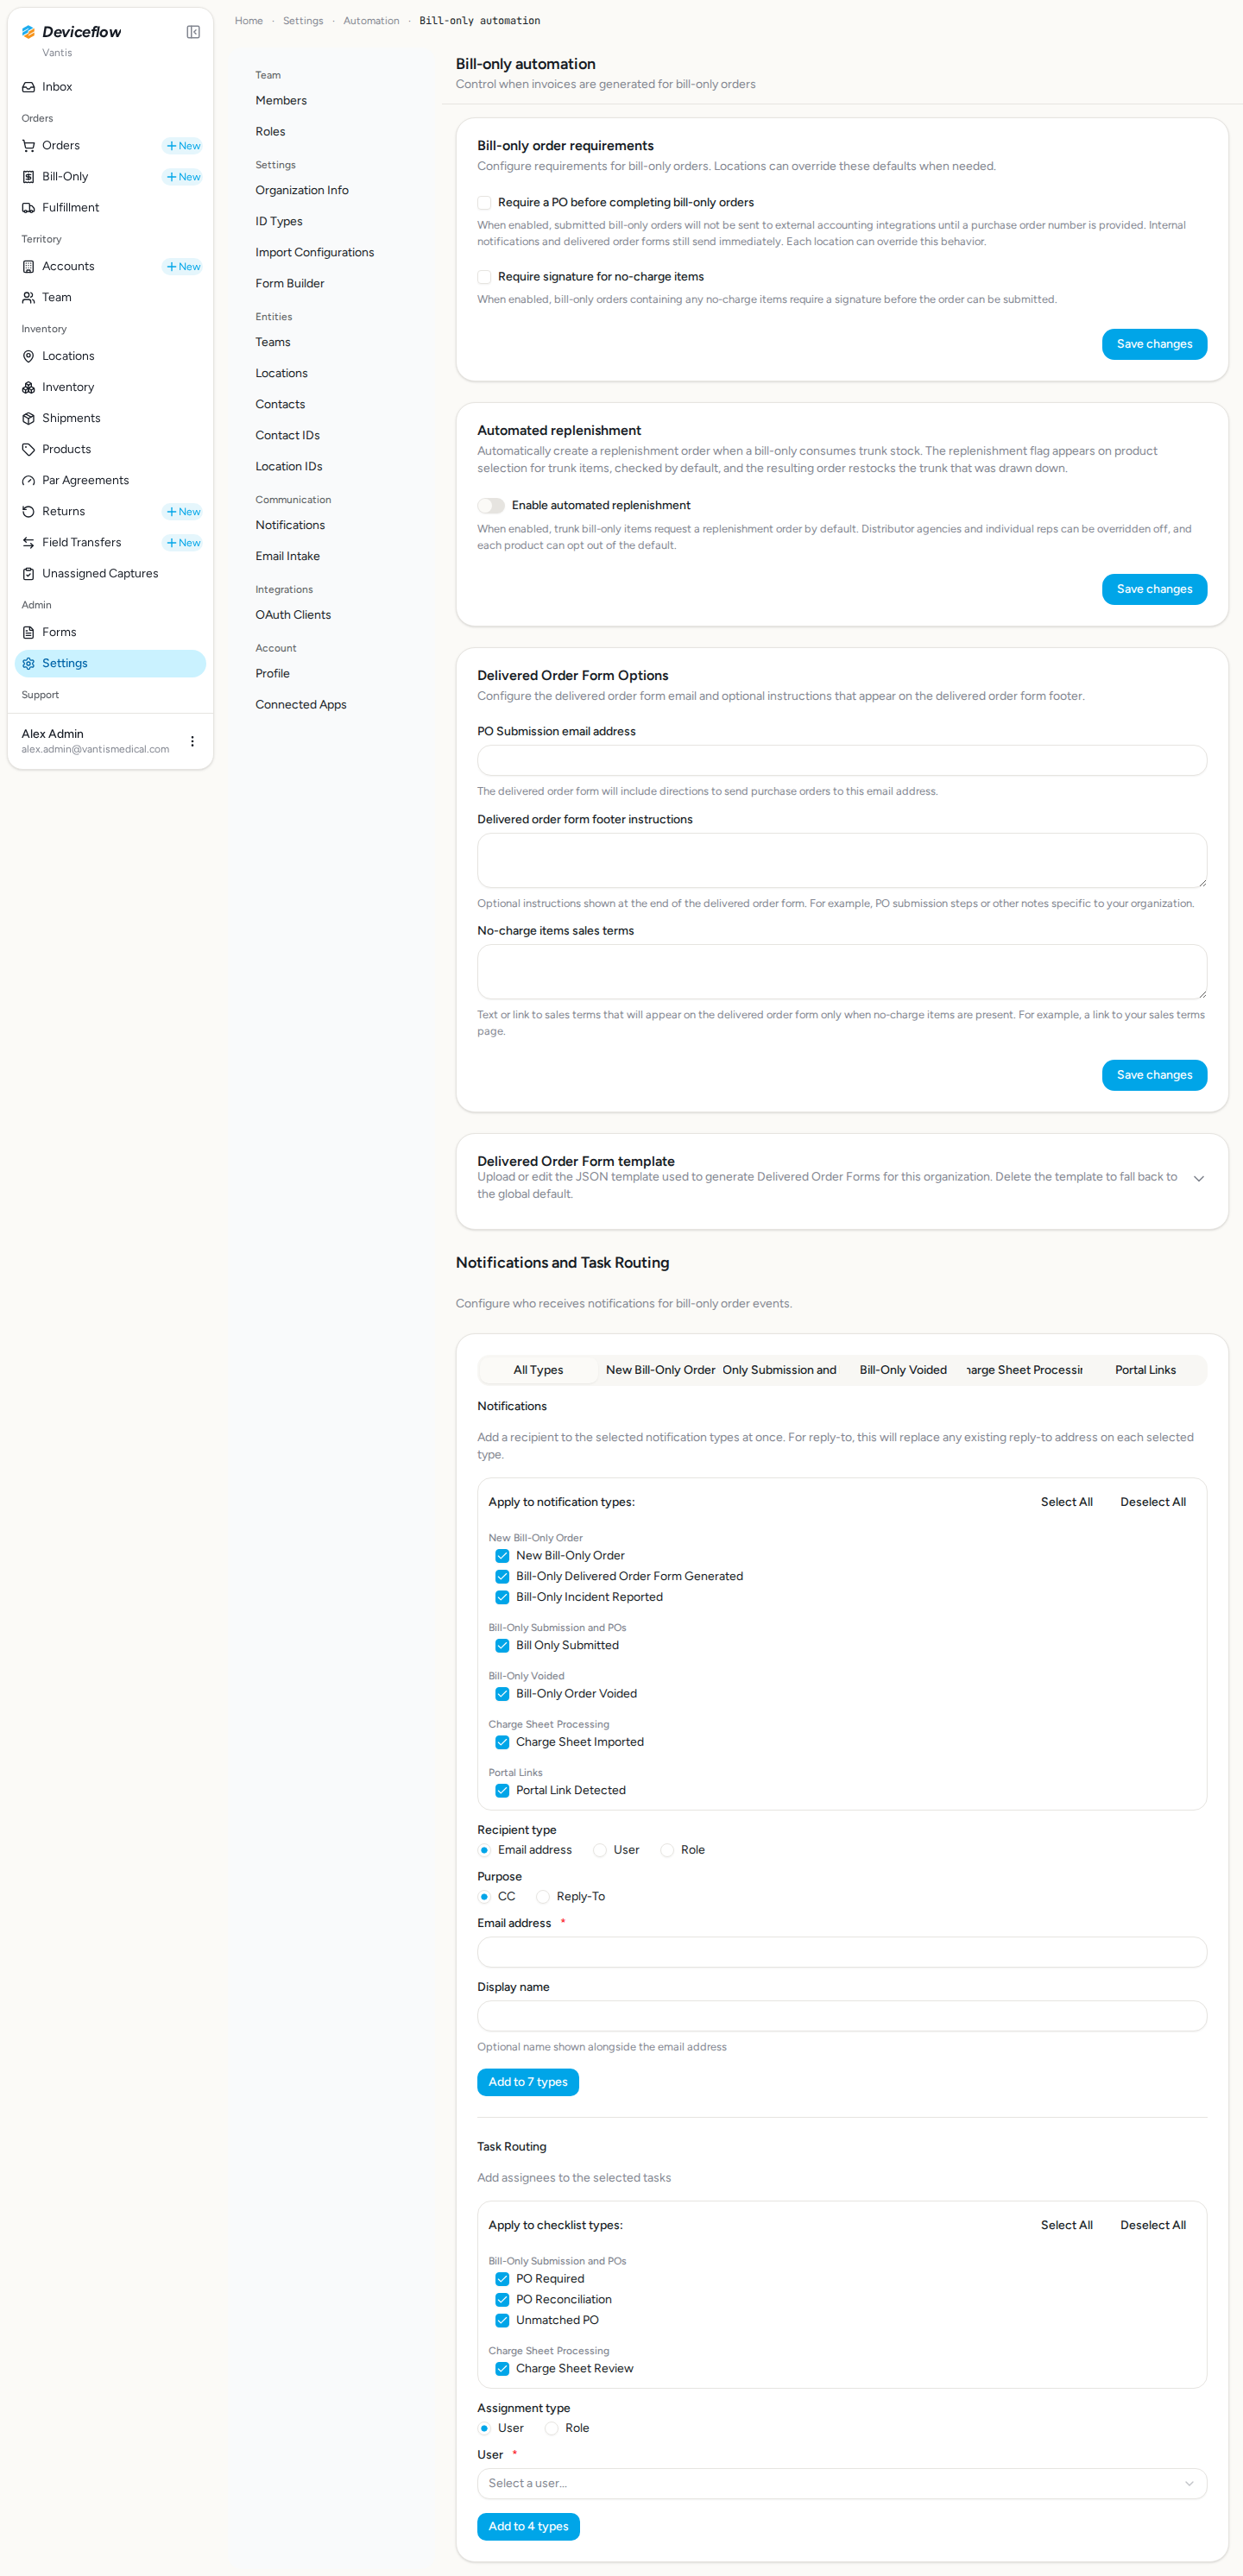Switch to the Bill-Only Voided tab
Viewport: 1243px width, 2576px height.
click(x=903, y=1371)
